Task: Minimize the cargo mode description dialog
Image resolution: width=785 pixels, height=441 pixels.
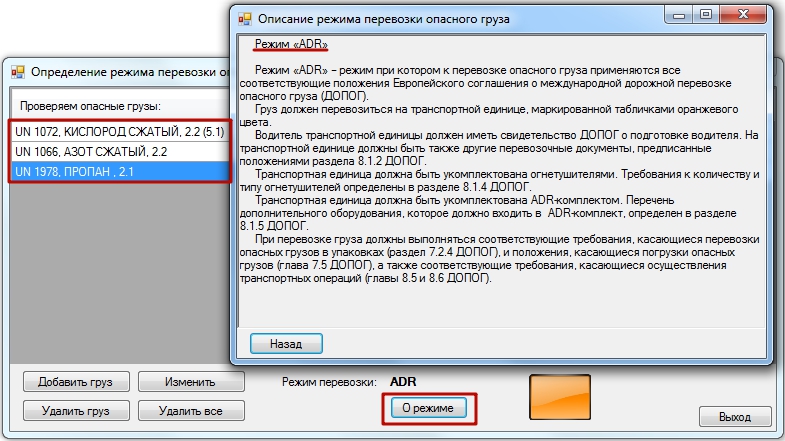Action: coord(682,15)
